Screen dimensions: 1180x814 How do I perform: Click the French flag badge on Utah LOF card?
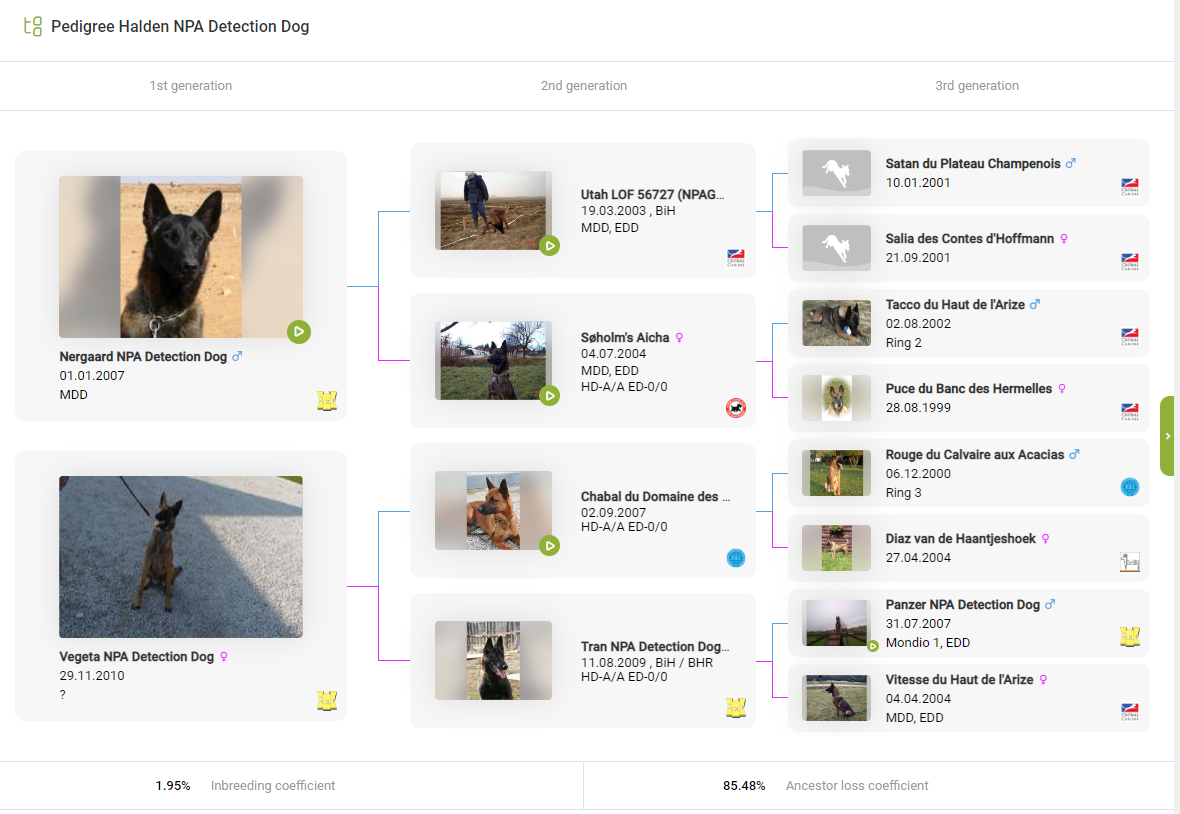pyautogui.click(x=736, y=258)
